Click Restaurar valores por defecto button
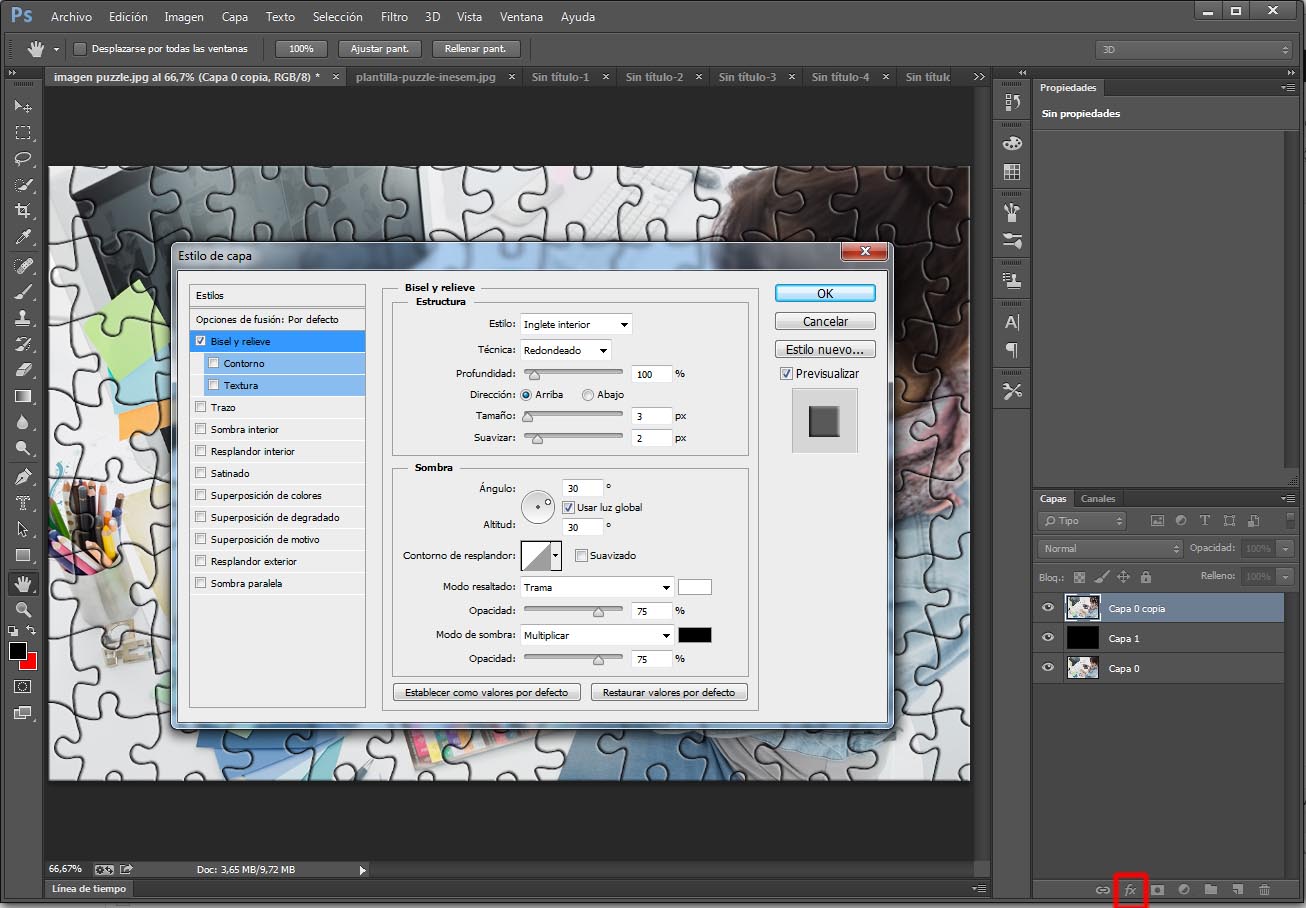 click(668, 692)
